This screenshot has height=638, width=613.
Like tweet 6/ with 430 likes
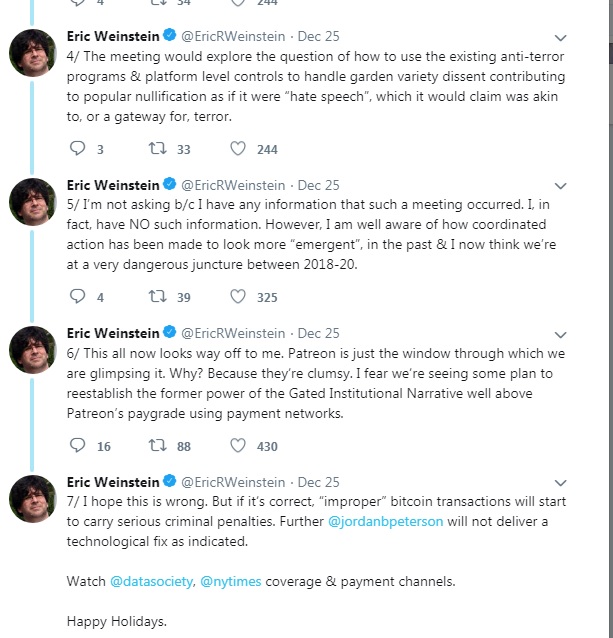click(238, 446)
